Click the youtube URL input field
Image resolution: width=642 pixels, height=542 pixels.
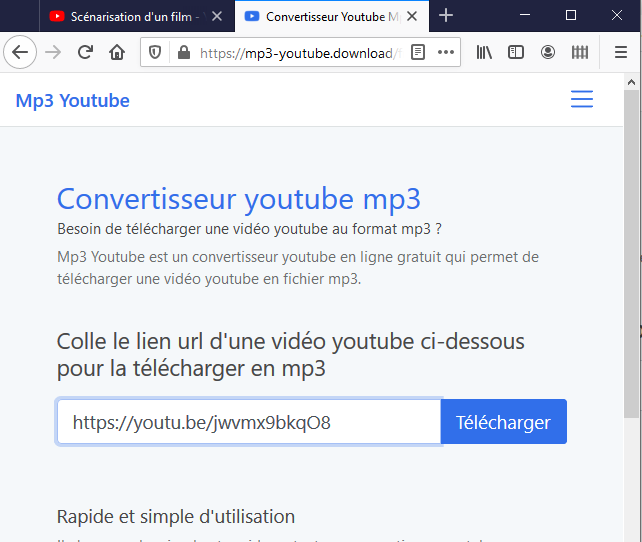[249, 422]
